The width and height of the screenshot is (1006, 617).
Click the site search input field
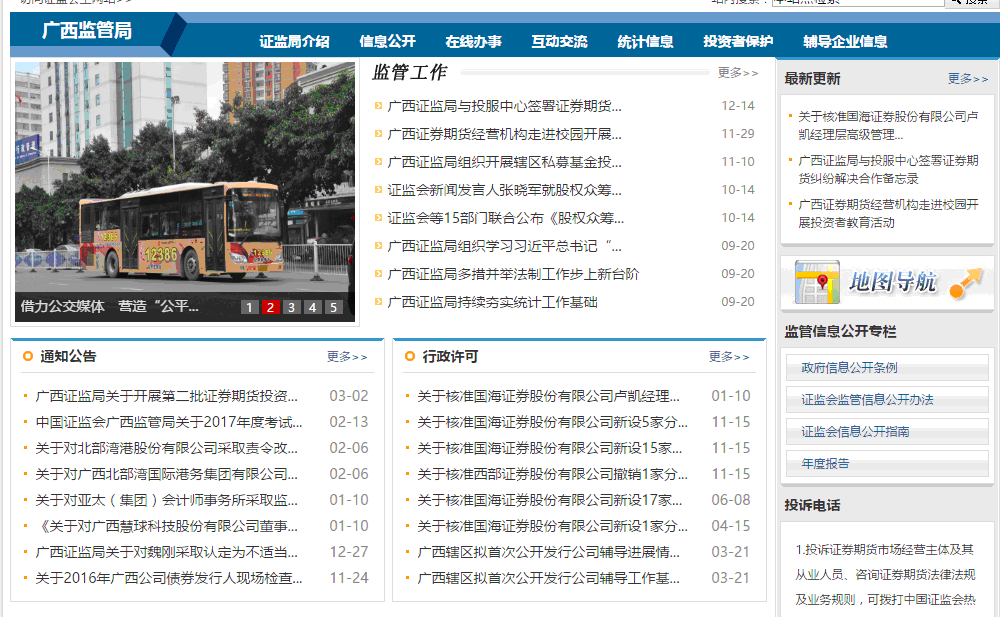870,3
